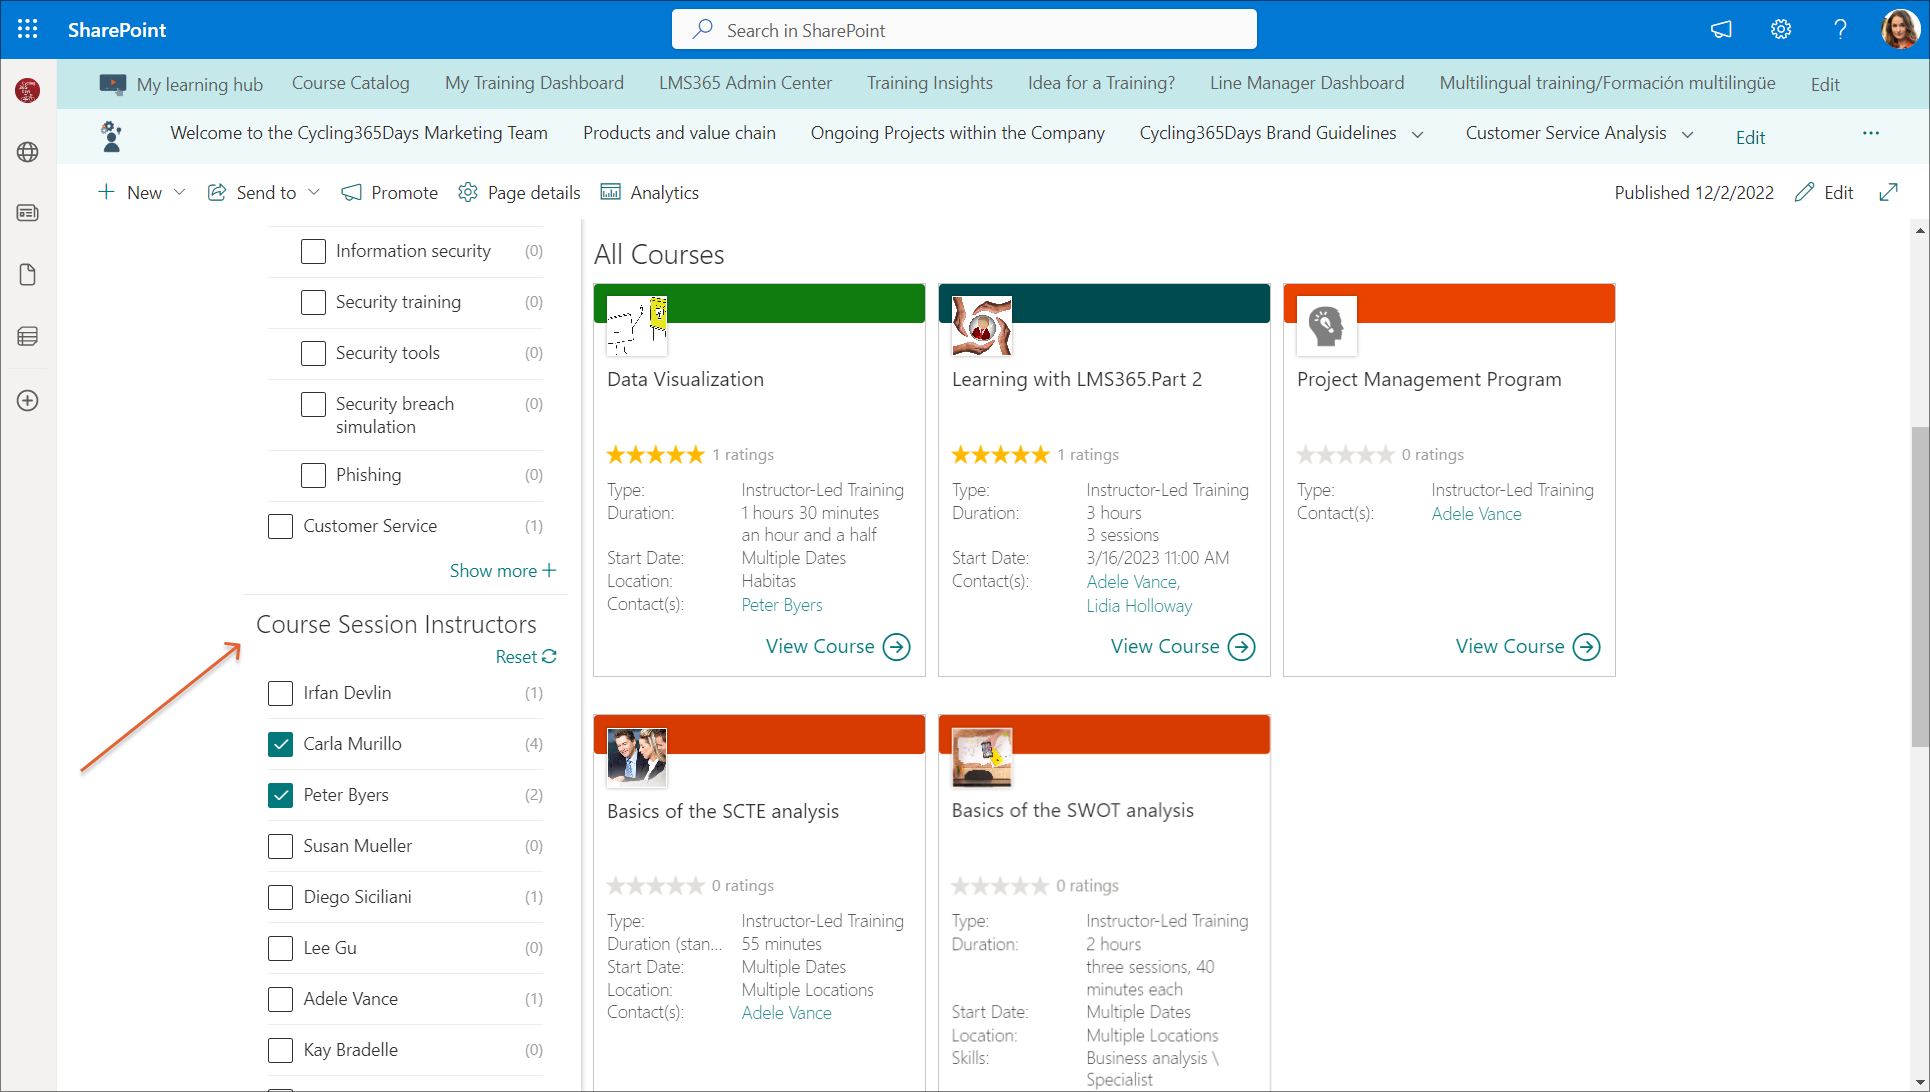Image resolution: width=1930 pixels, height=1092 pixels.
Task: Open the site navigation ellipsis overflow menu
Action: coord(1871,133)
